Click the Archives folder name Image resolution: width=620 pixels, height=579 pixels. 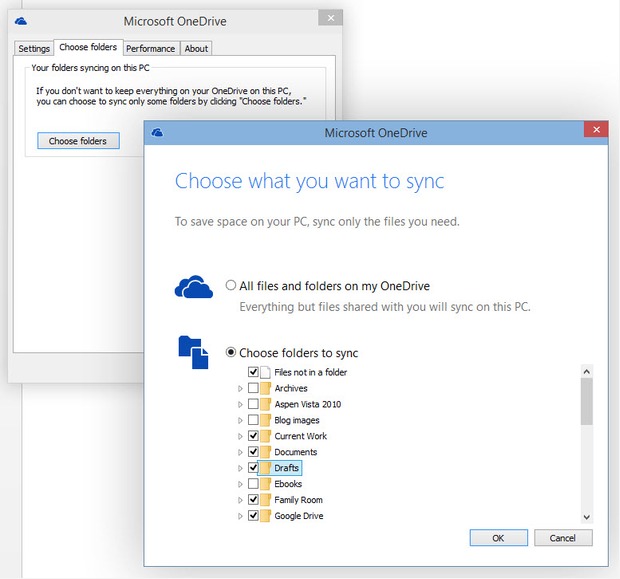[x=291, y=388]
